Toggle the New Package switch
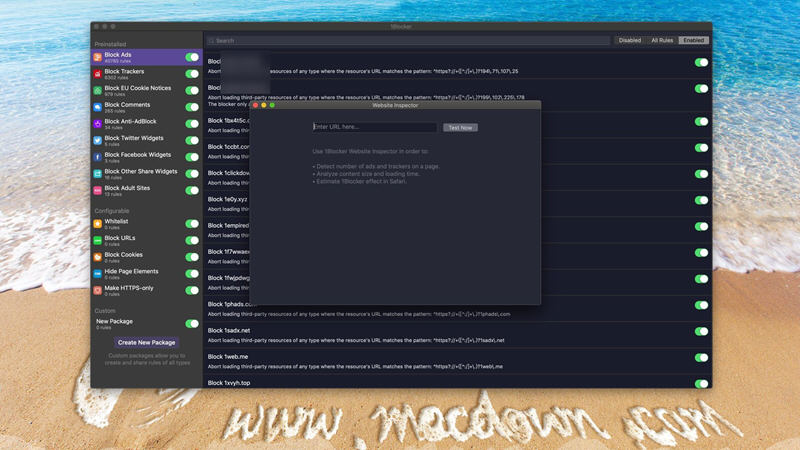800x450 pixels. coord(192,324)
